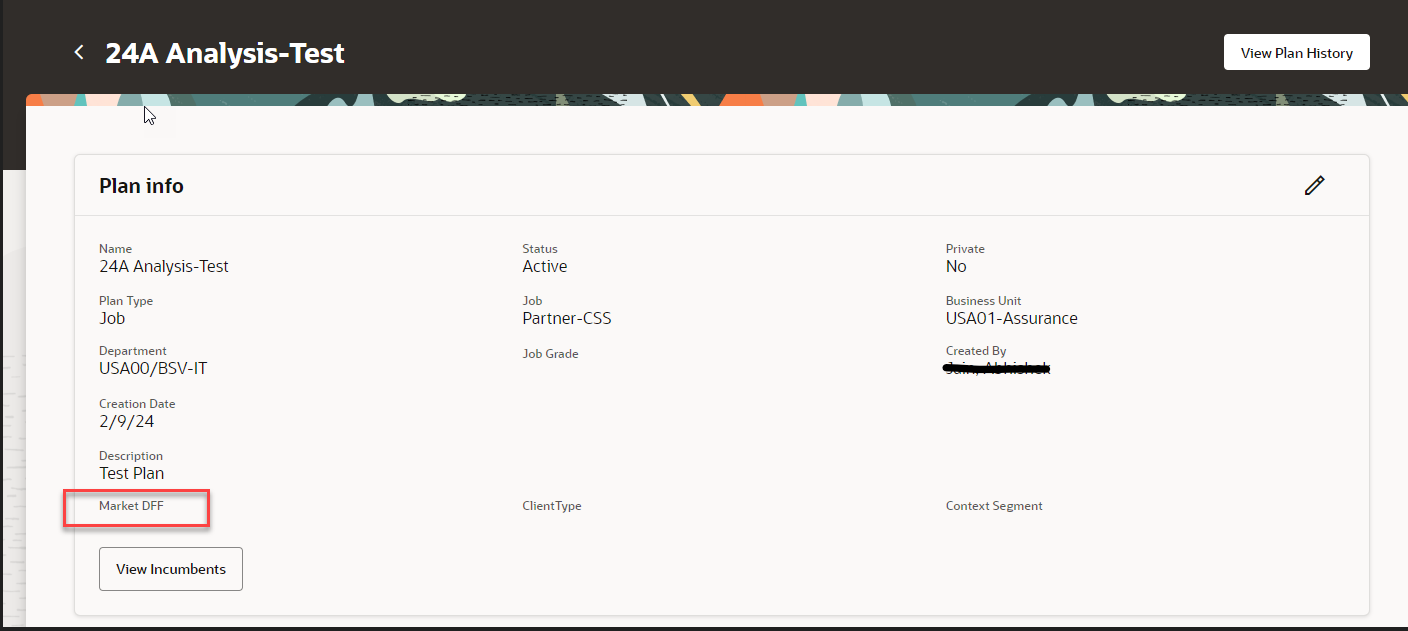Click the Private field value No
Screen dimensions: 1408x631
[956, 266]
